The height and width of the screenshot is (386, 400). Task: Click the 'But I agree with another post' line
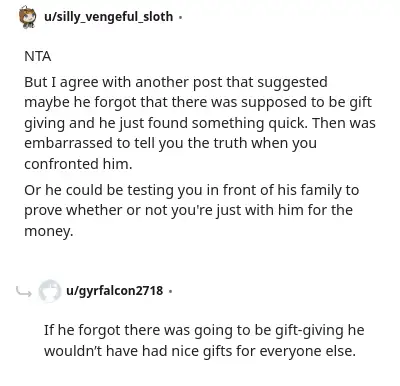pyautogui.click(x=176, y=82)
